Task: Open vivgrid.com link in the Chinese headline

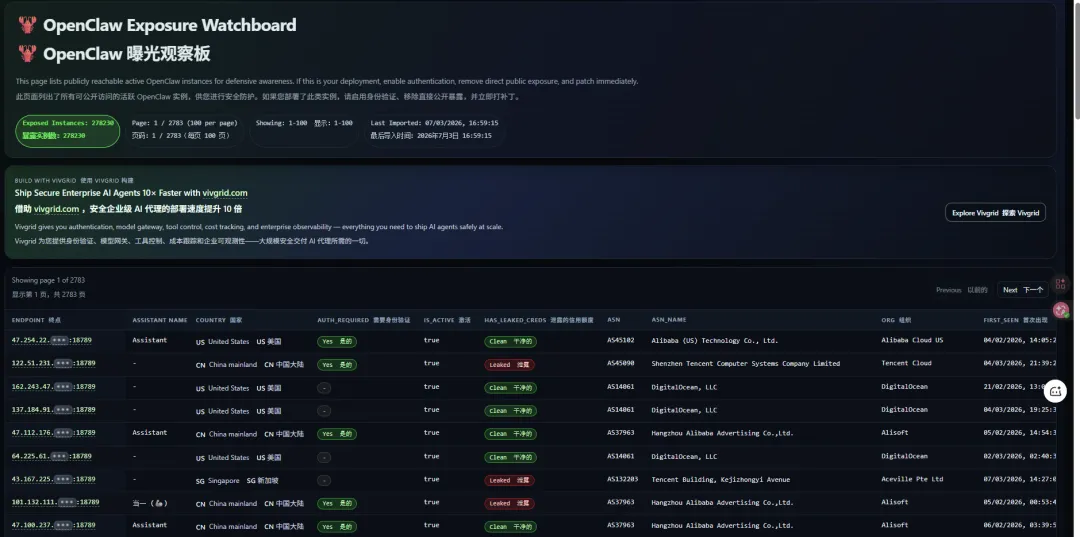Action: point(56,209)
